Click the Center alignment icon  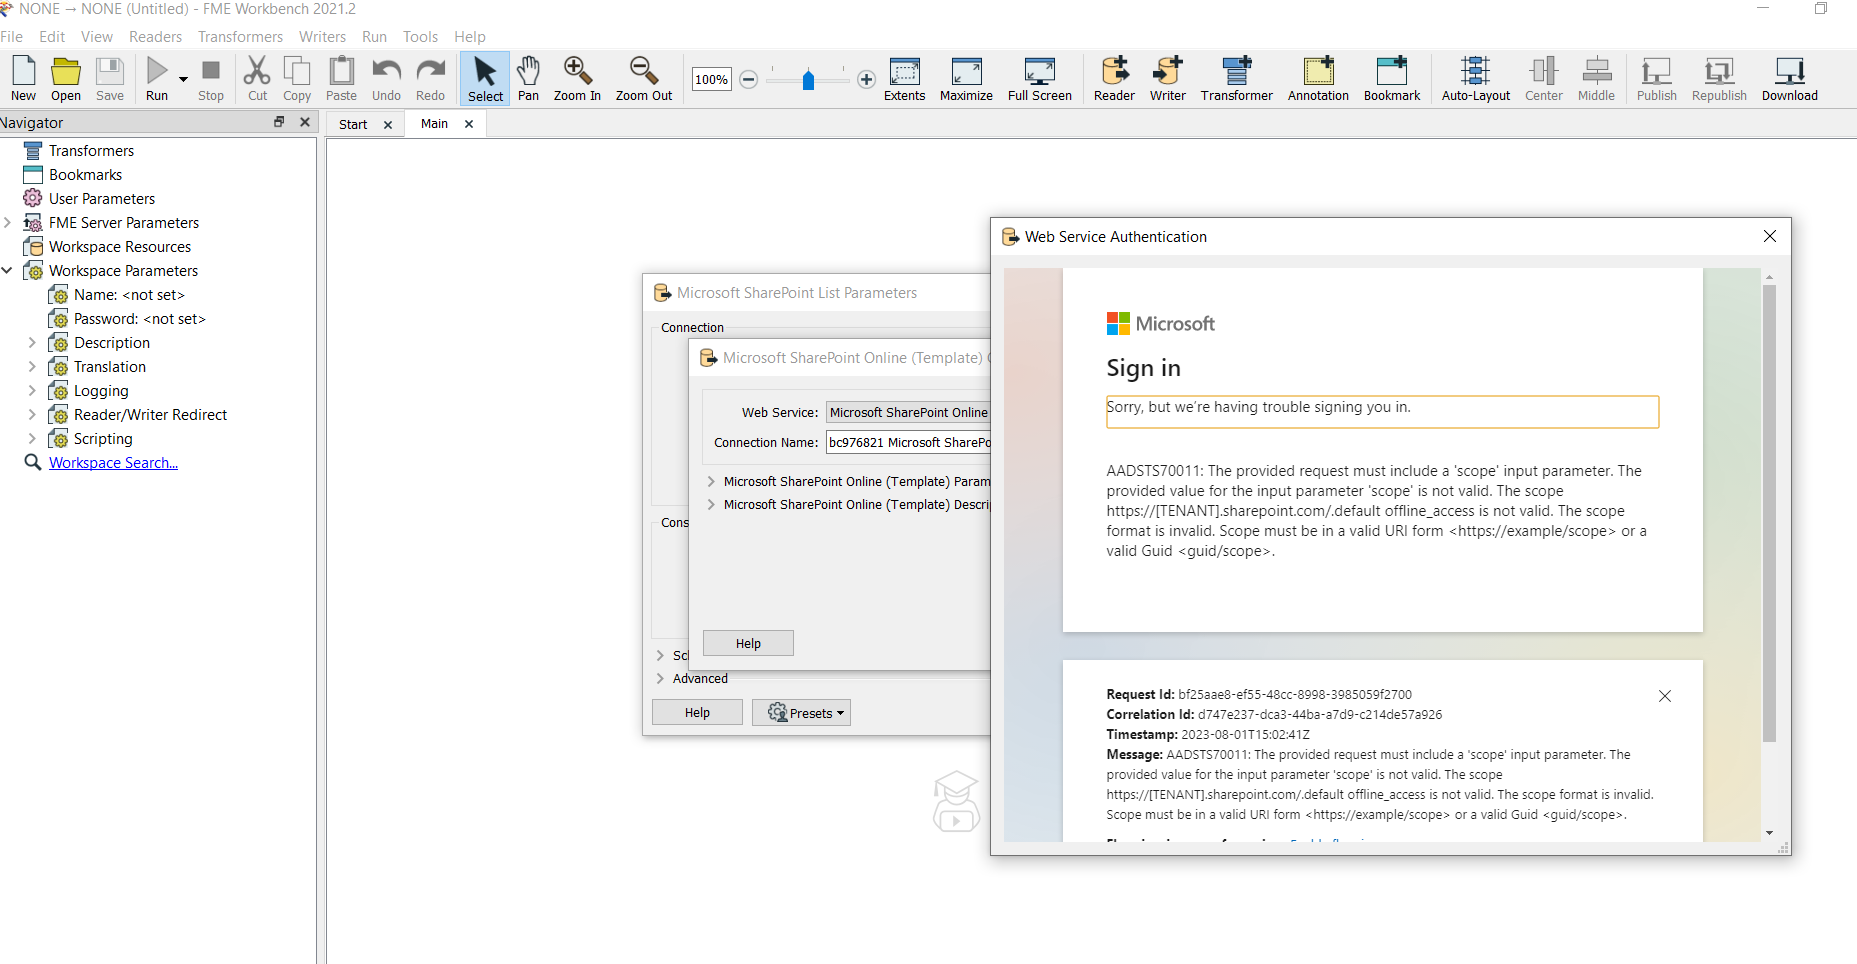1544,79
